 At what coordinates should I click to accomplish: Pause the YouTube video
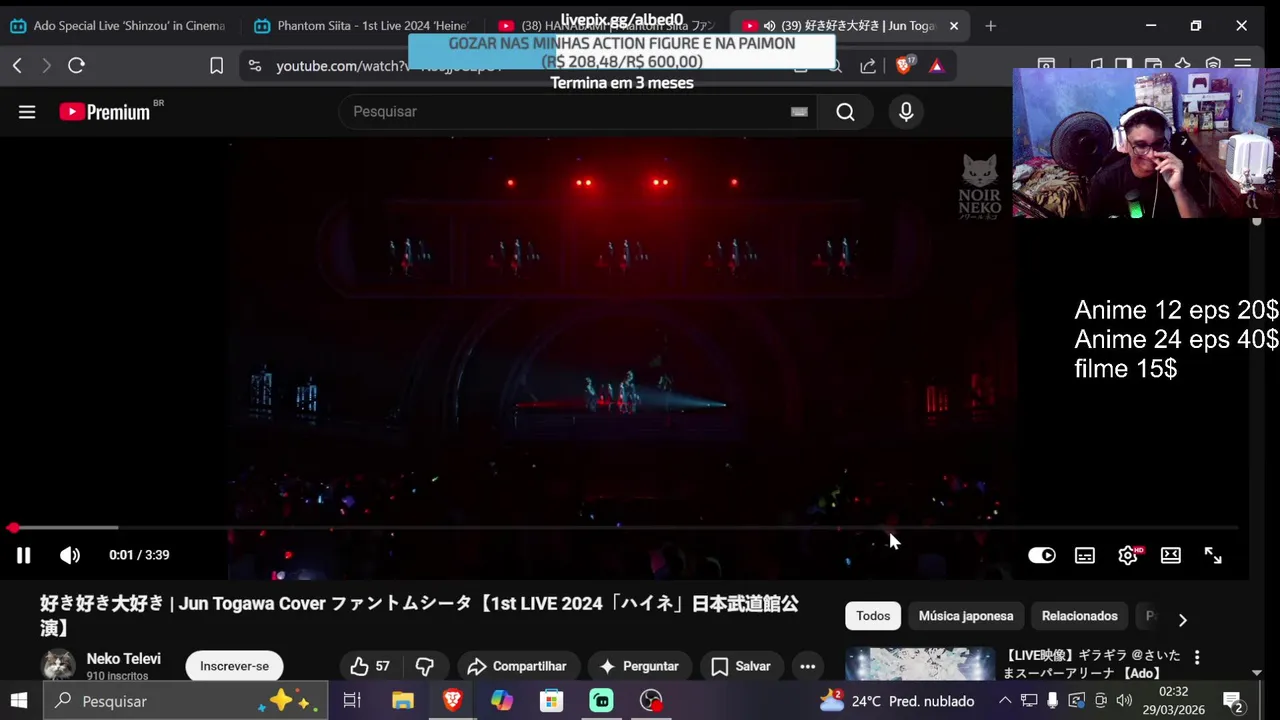(23, 555)
